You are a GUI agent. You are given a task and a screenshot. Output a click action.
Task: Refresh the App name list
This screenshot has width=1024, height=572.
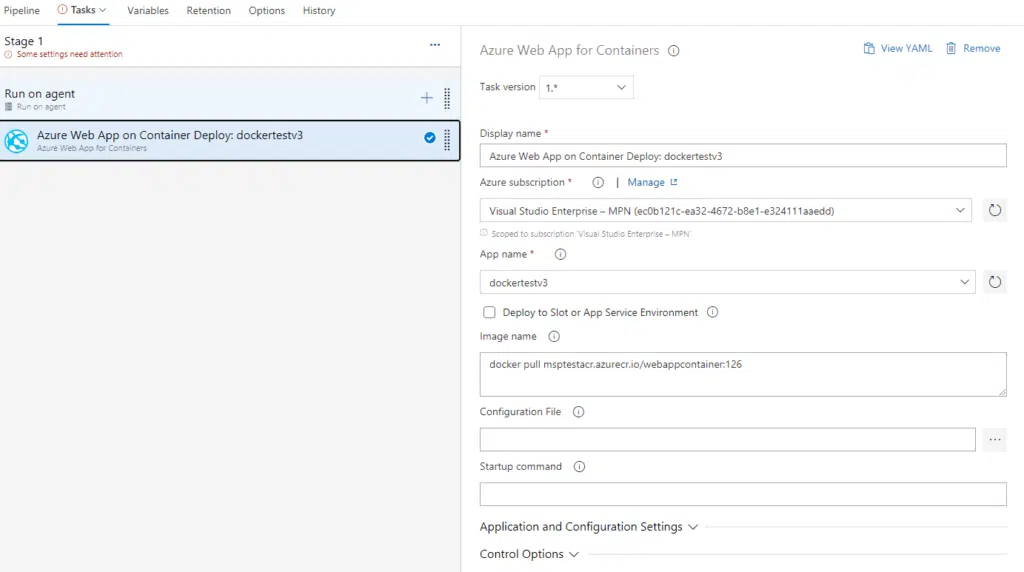click(995, 282)
